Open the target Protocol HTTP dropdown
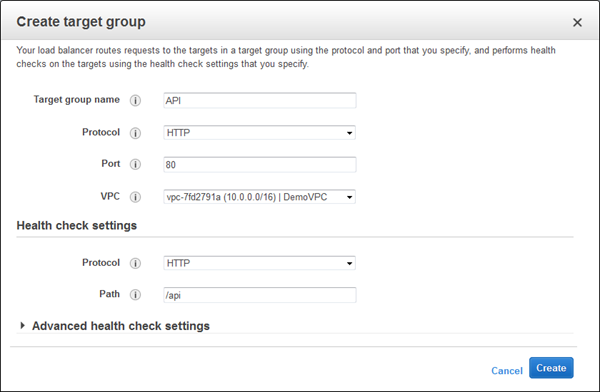The width and height of the screenshot is (600, 392). tap(259, 133)
